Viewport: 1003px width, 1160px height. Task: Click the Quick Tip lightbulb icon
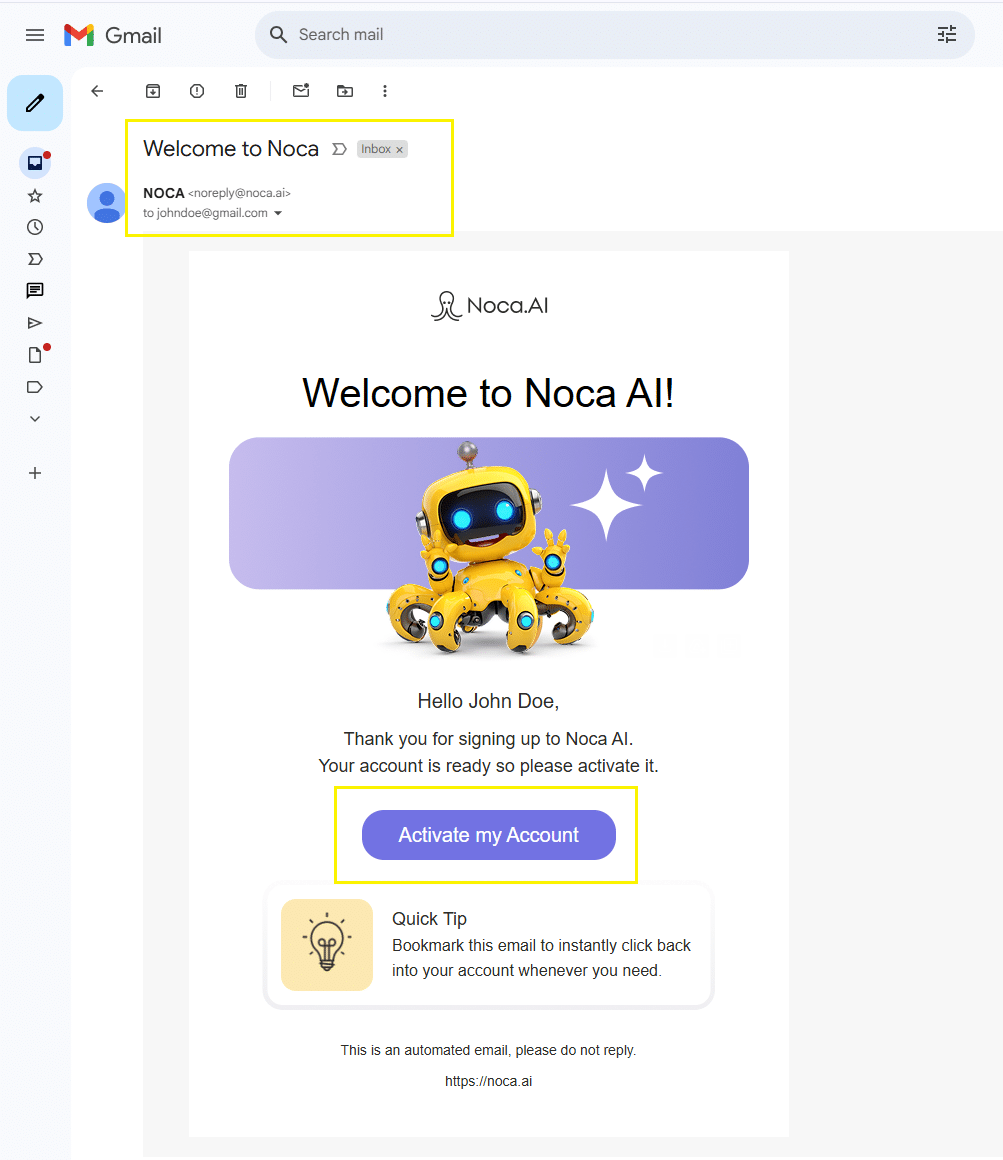point(327,945)
